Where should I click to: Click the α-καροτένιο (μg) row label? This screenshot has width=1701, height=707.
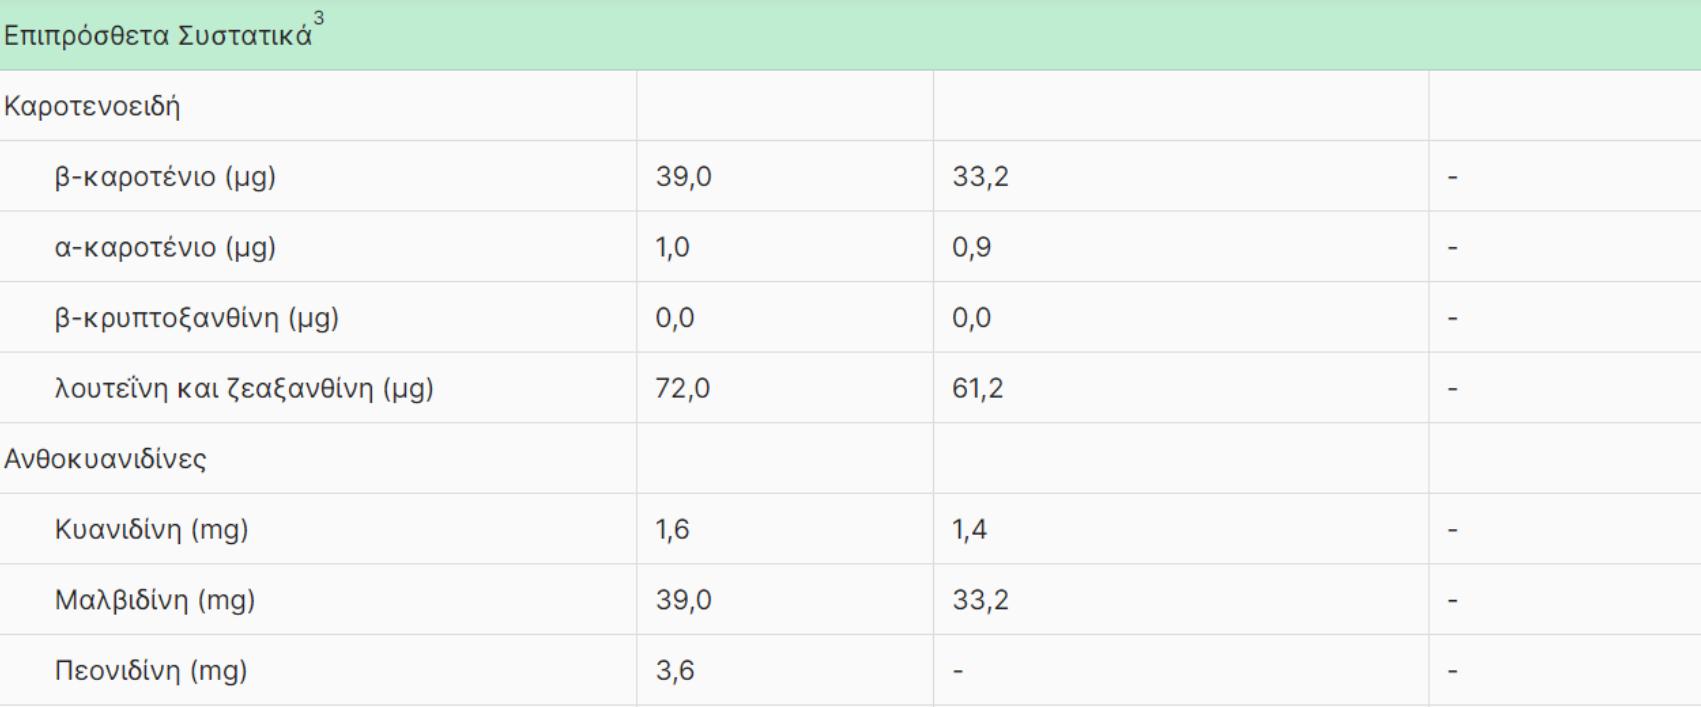(x=165, y=247)
